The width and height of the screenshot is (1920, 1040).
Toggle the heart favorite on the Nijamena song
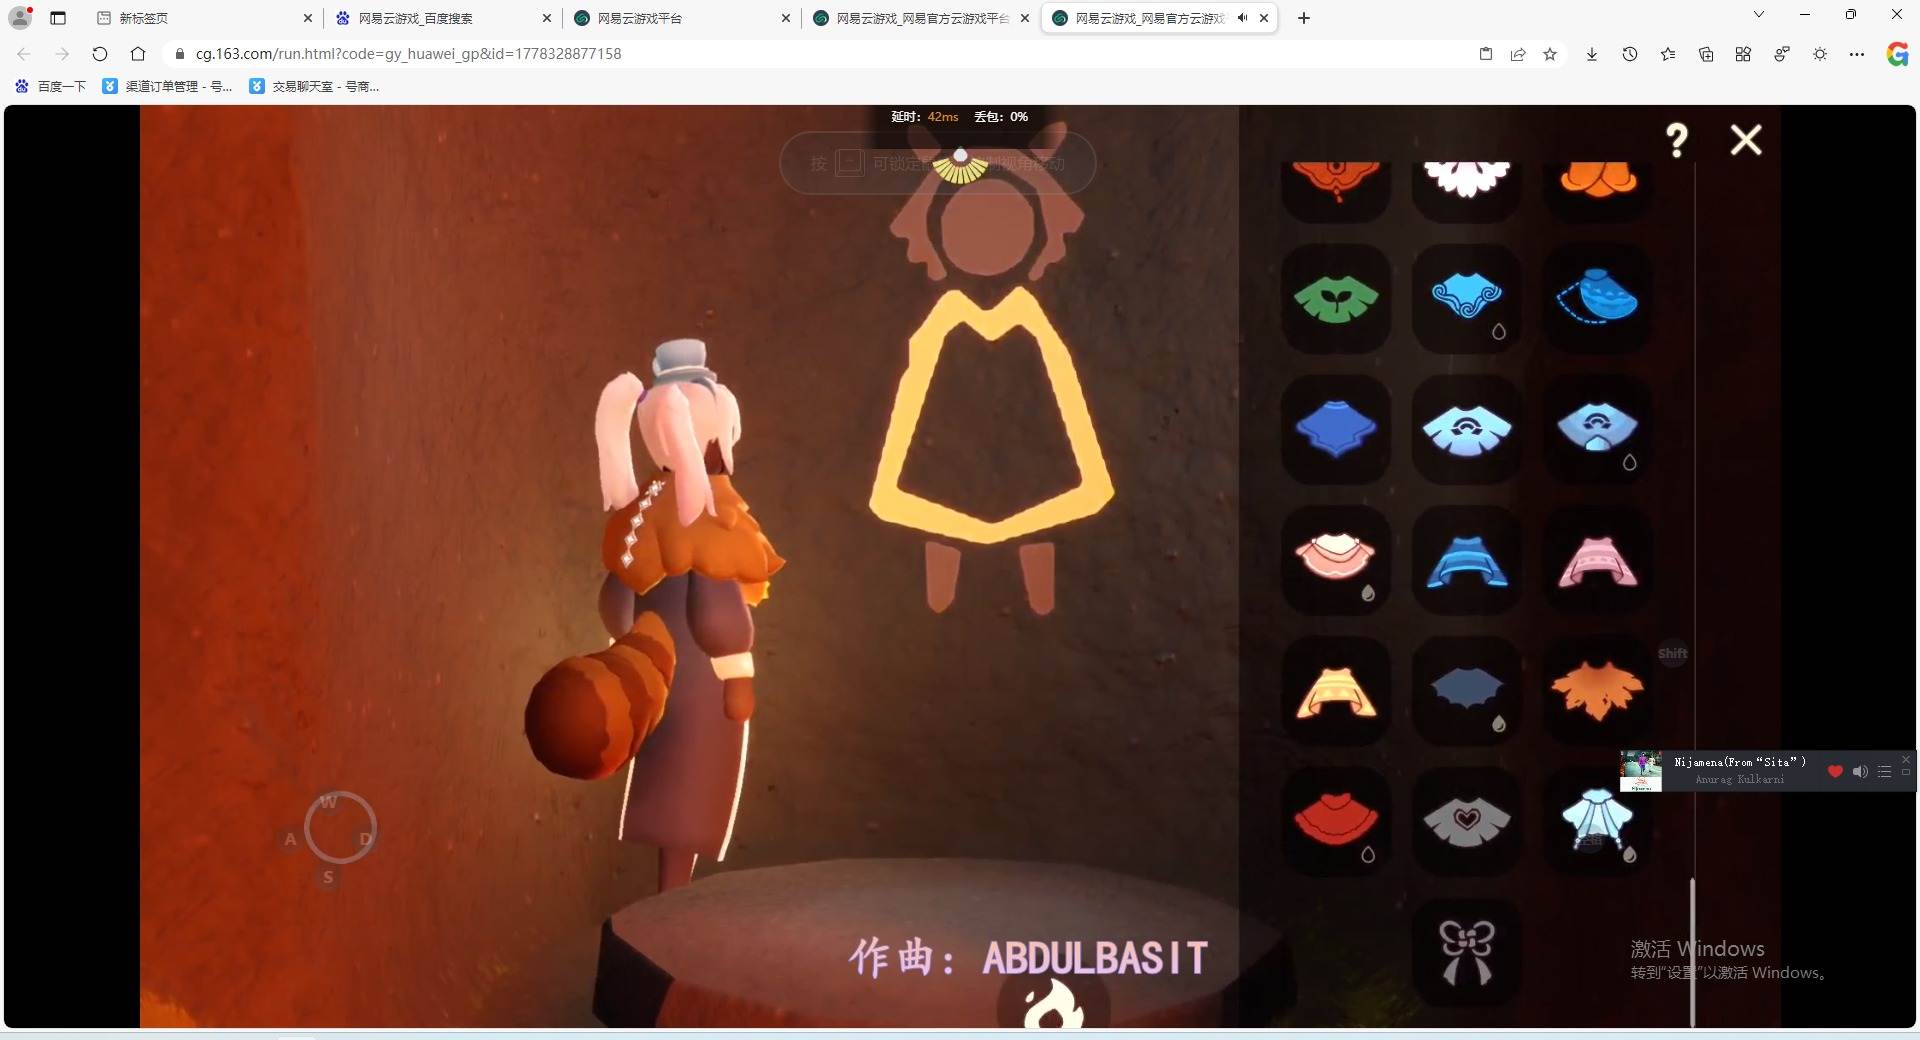1835,771
